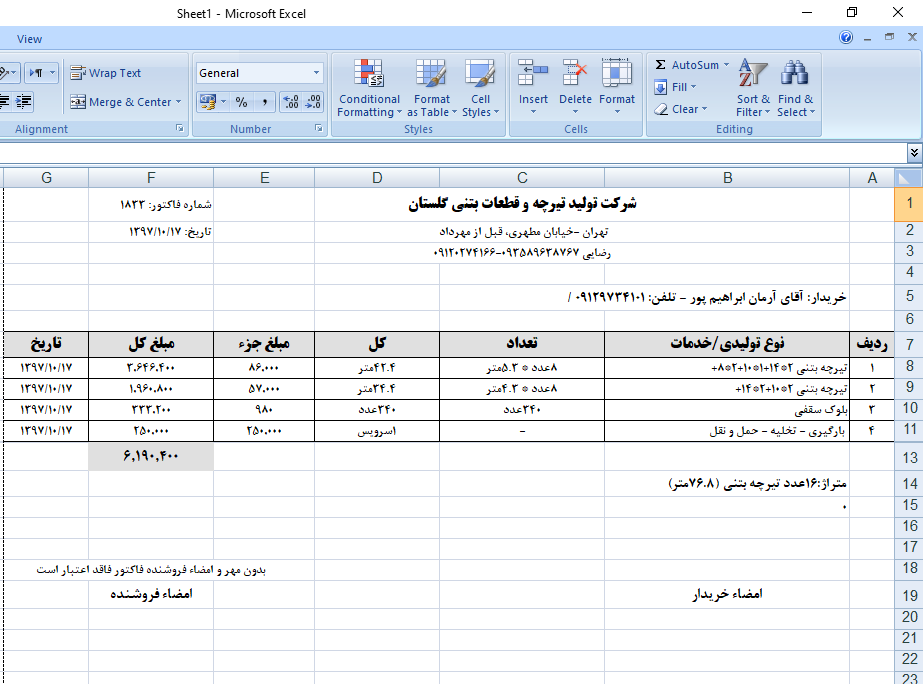The width and height of the screenshot is (923, 684).
Task: Select the unit price cell '۵۷,۰۰۰'
Action: pyautogui.click(x=264, y=389)
